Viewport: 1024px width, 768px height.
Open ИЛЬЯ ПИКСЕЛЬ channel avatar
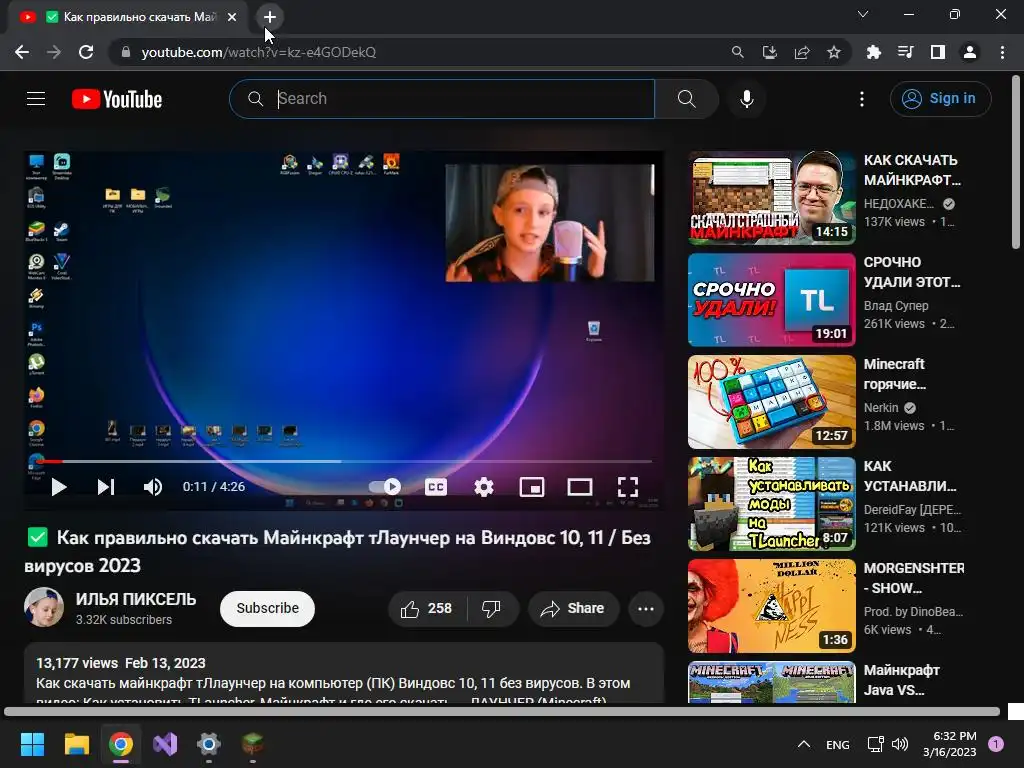click(x=44, y=607)
